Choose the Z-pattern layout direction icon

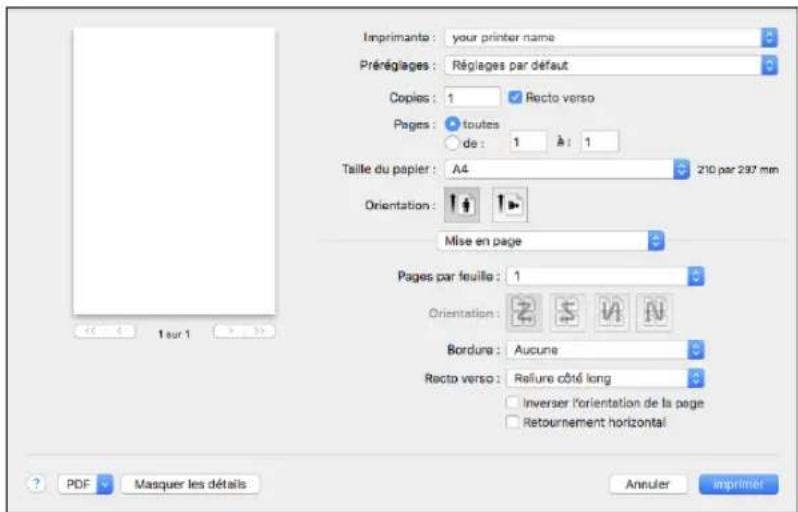click(x=524, y=312)
